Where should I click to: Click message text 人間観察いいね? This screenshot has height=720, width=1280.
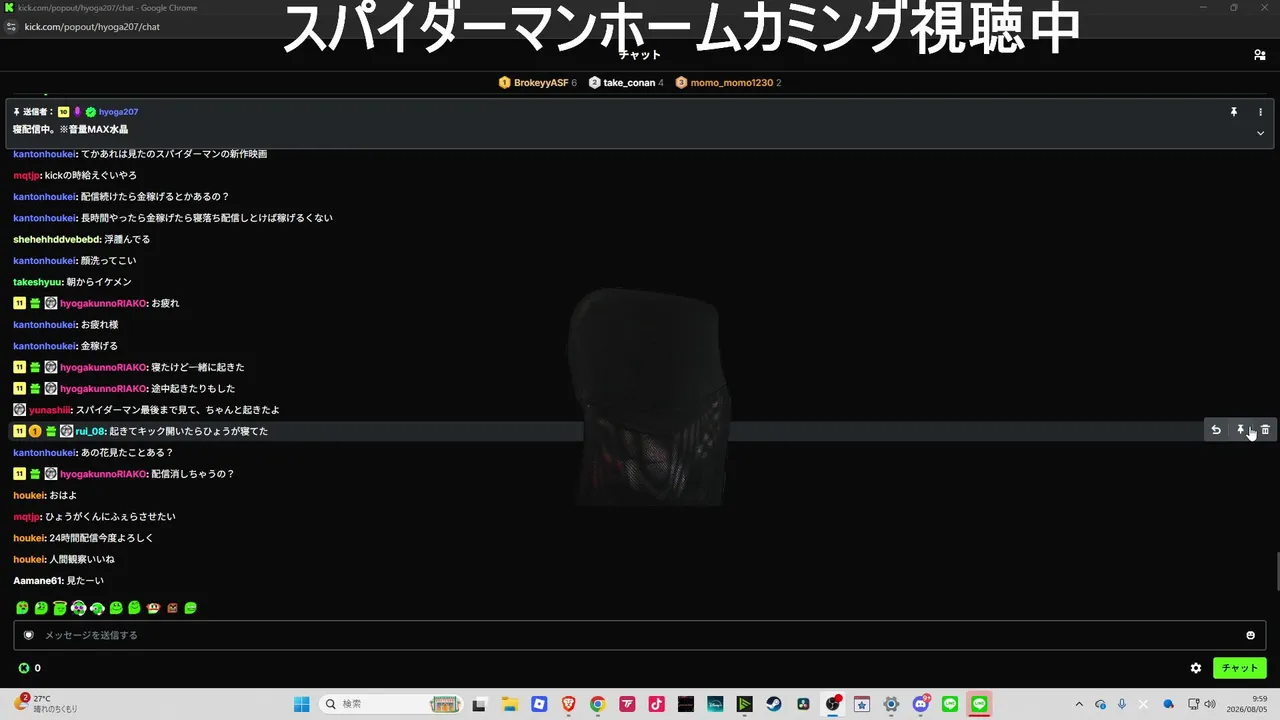coord(82,560)
